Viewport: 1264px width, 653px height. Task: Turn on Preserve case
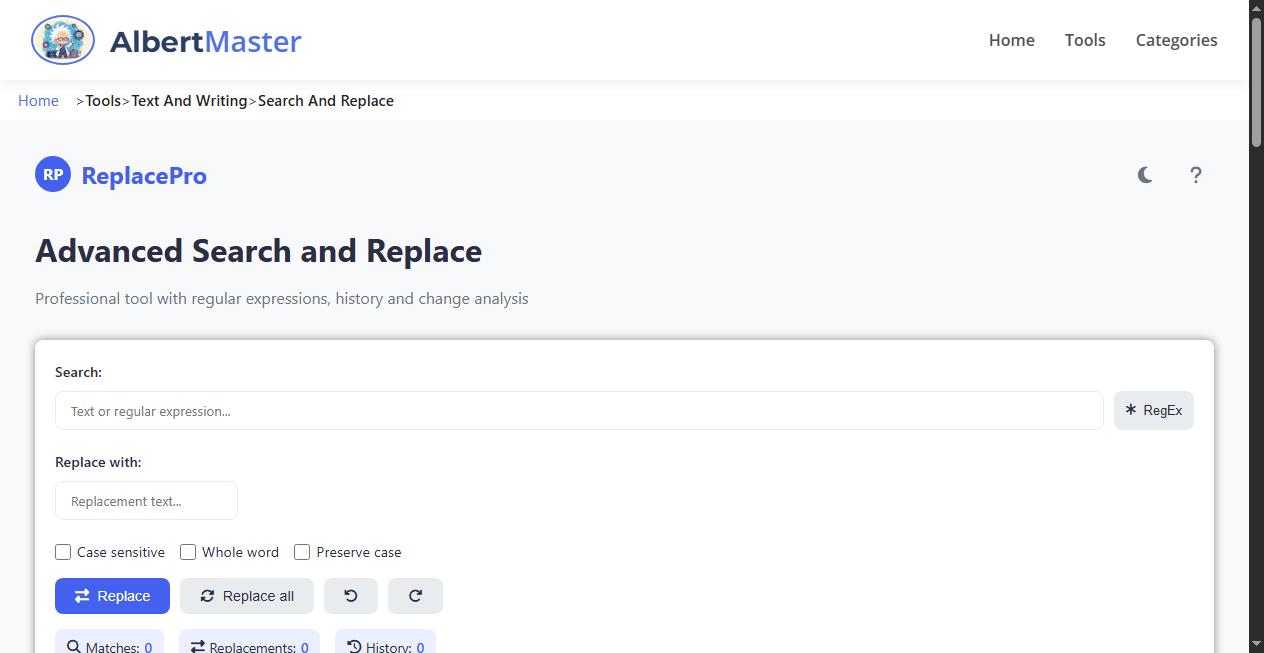coord(302,552)
